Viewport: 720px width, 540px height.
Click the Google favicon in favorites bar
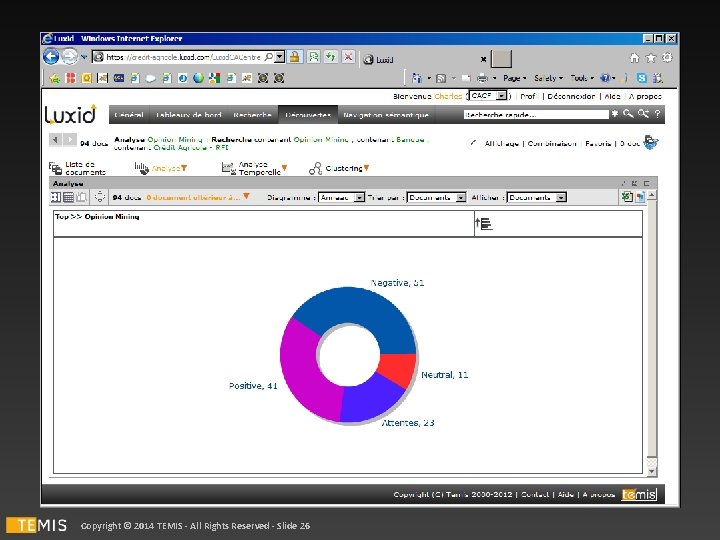tap(214, 78)
